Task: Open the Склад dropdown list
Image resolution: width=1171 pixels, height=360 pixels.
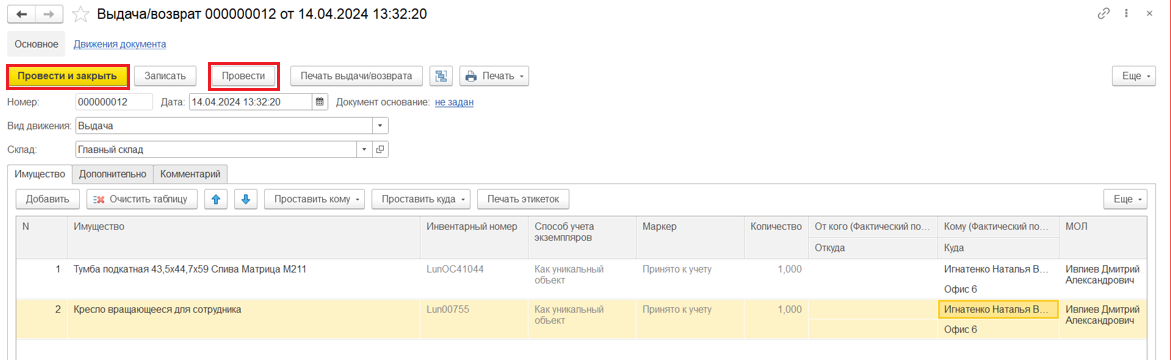Action: (364, 149)
